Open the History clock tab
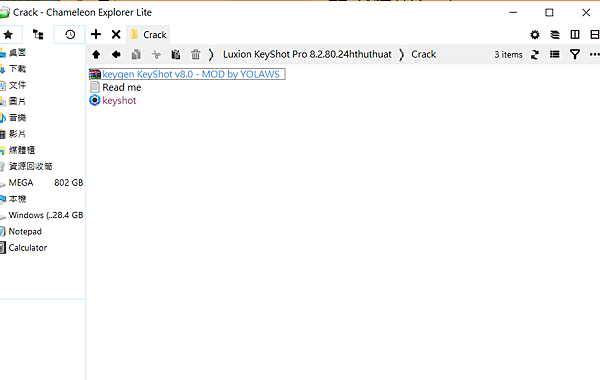This screenshot has width=600, height=380. tap(70, 35)
